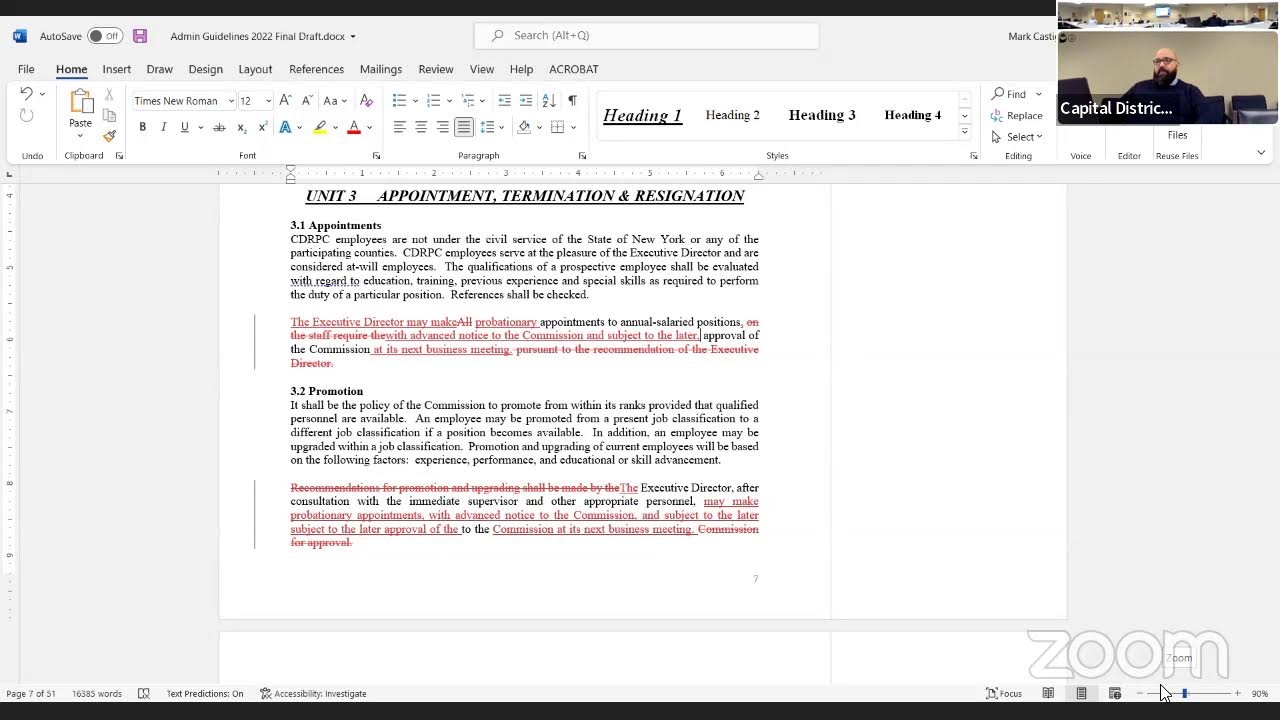Open the Review tab
This screenshot has width=1280, height=720.
pyautogui.click(x=435, y=69)
